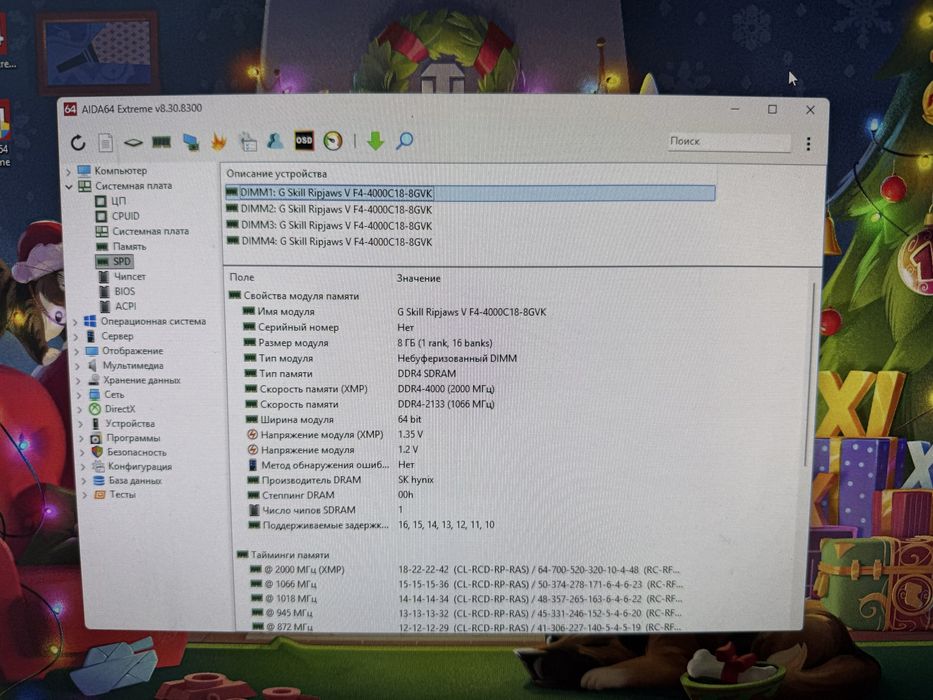
Task: Collapse the Системная плата tree node
Action: [69, 187]
